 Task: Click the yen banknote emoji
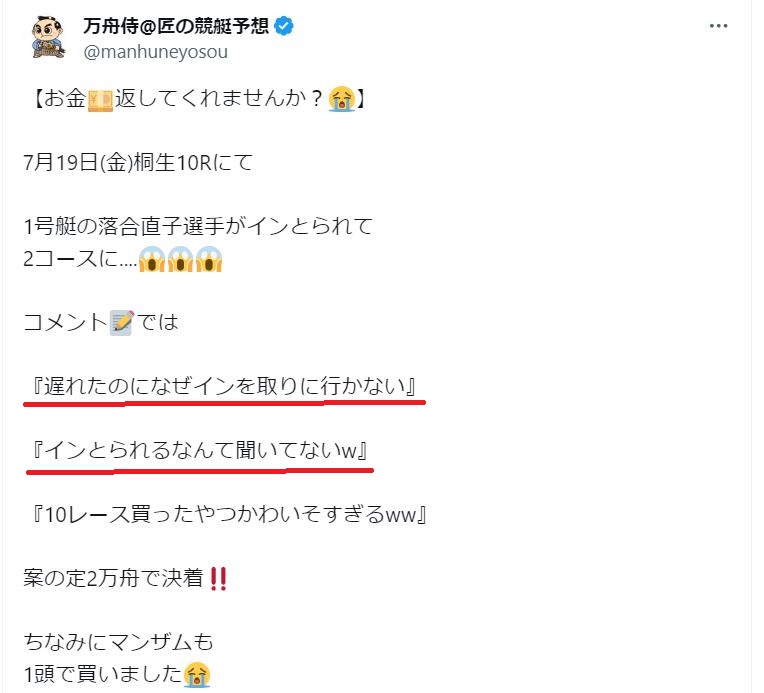tap(100, 100)
